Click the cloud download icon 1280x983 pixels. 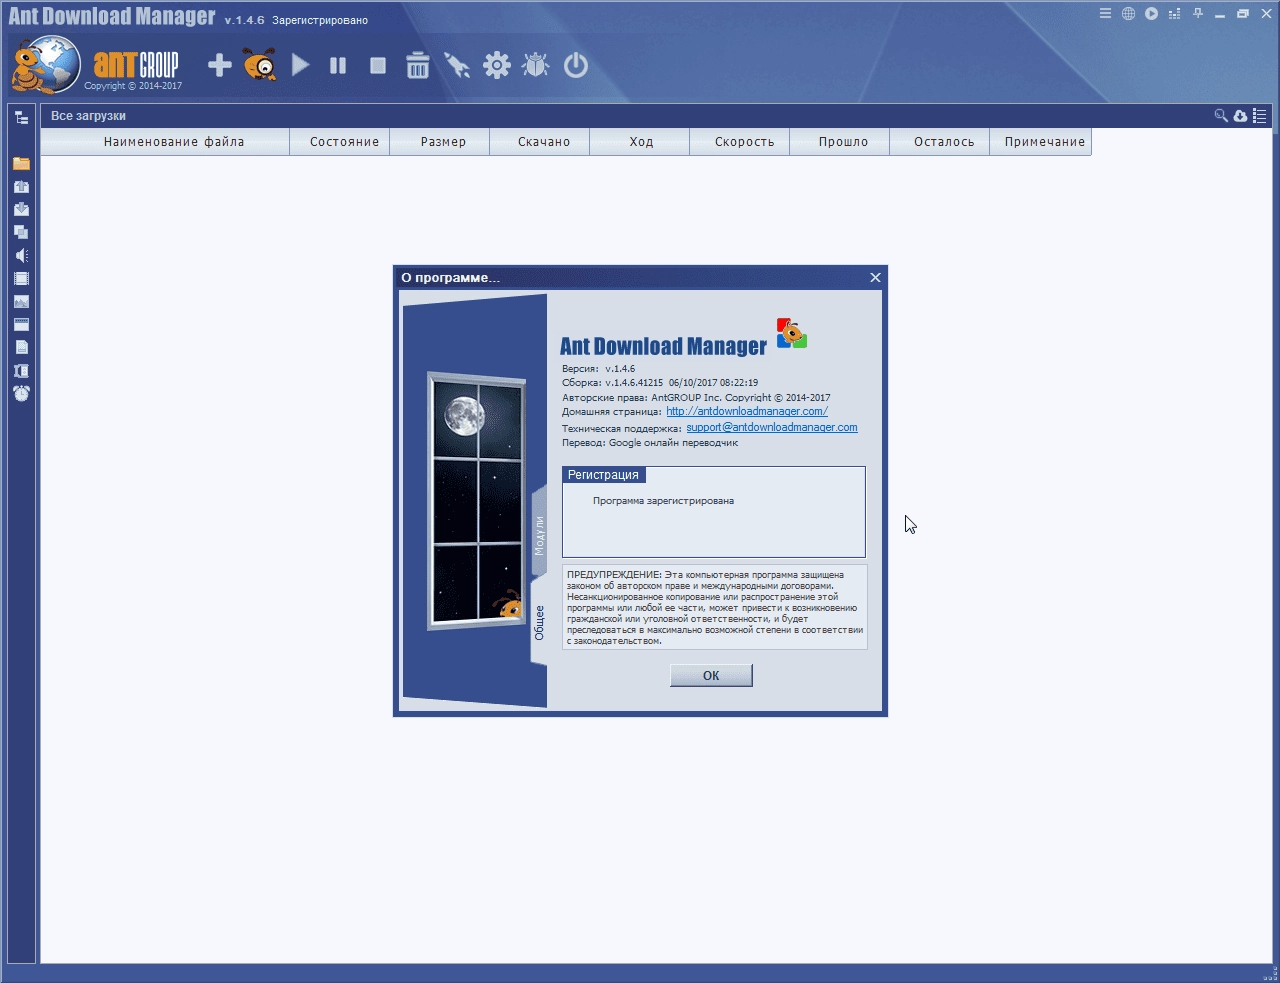1240,116
